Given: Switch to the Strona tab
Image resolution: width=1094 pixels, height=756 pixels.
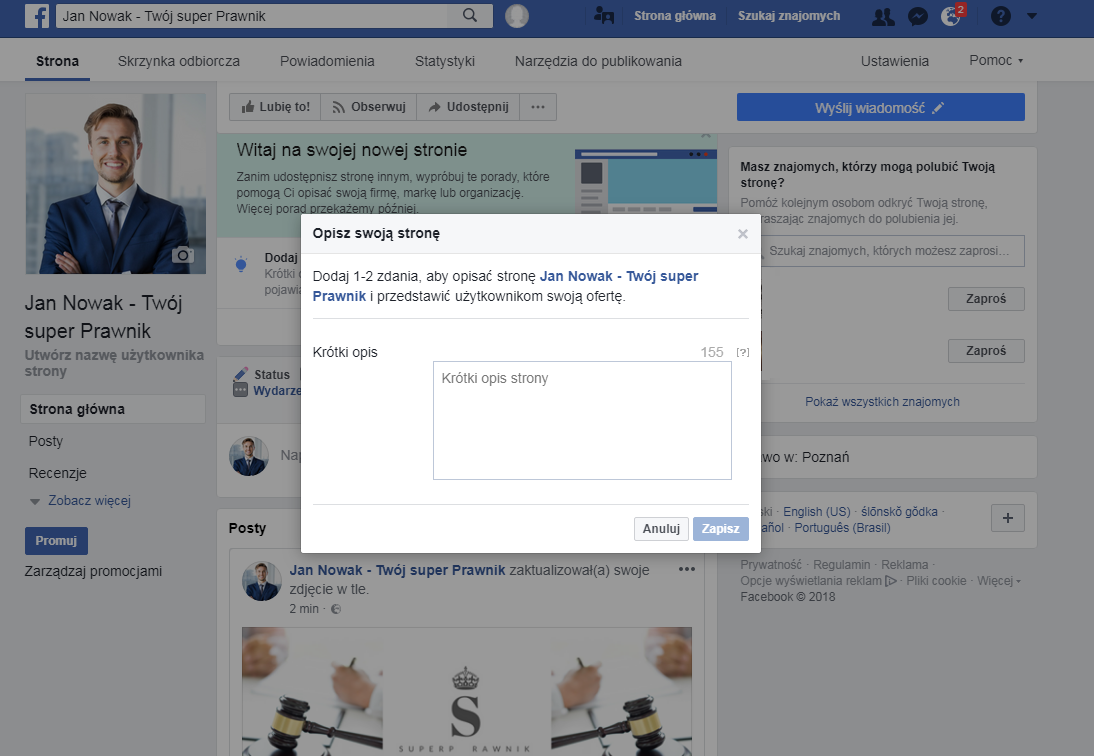Looking at the screenshot, I should click(57, 61).
